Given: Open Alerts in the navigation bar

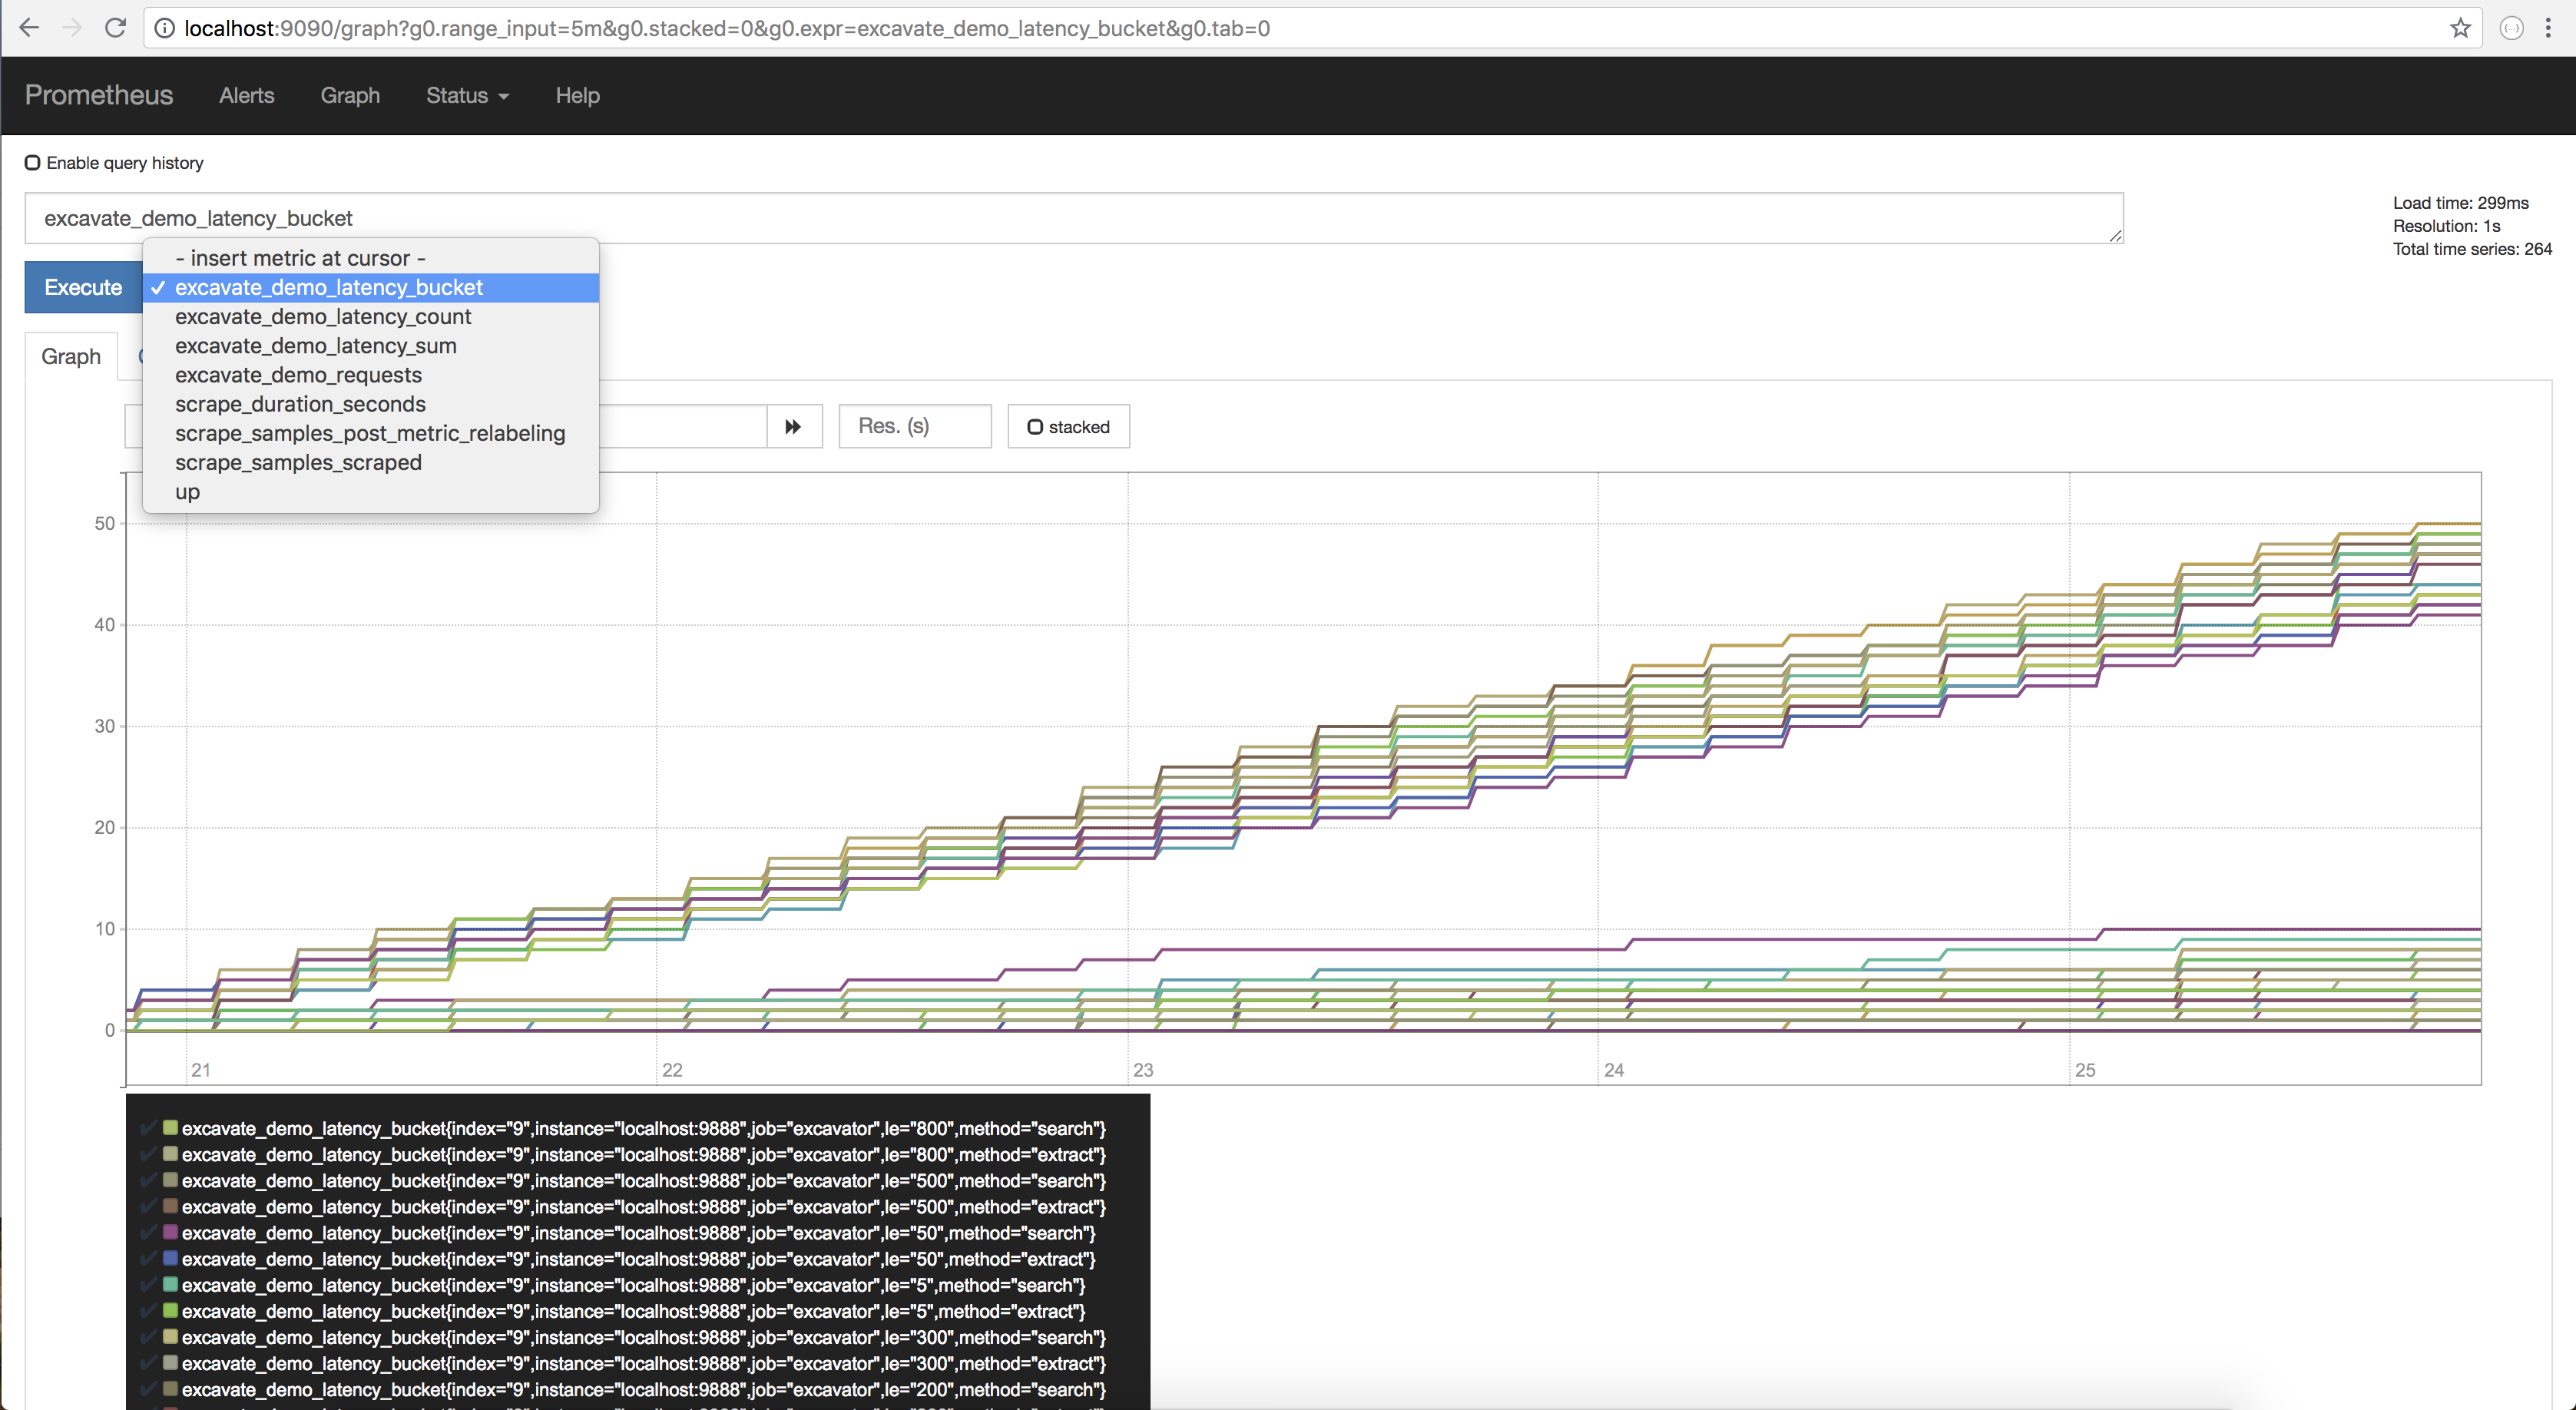Looking at the screenshot, I should click(x=246, y=96).
